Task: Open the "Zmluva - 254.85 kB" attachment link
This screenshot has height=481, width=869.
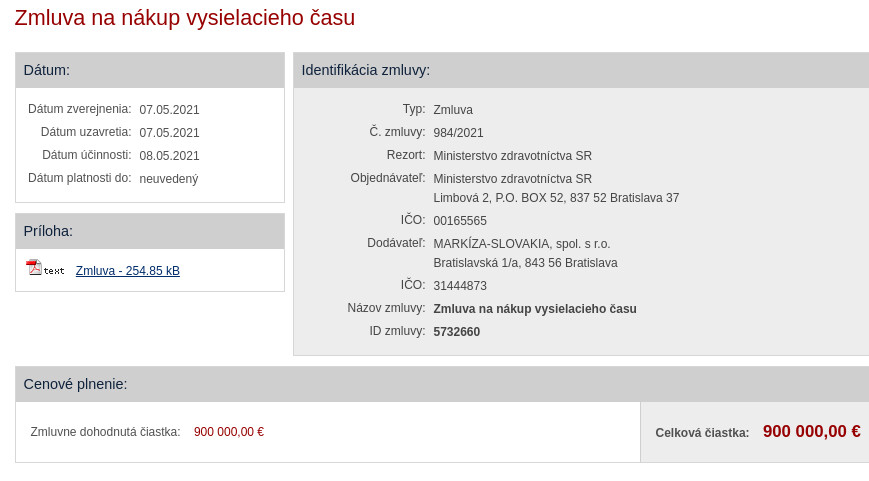Action: 128,271
